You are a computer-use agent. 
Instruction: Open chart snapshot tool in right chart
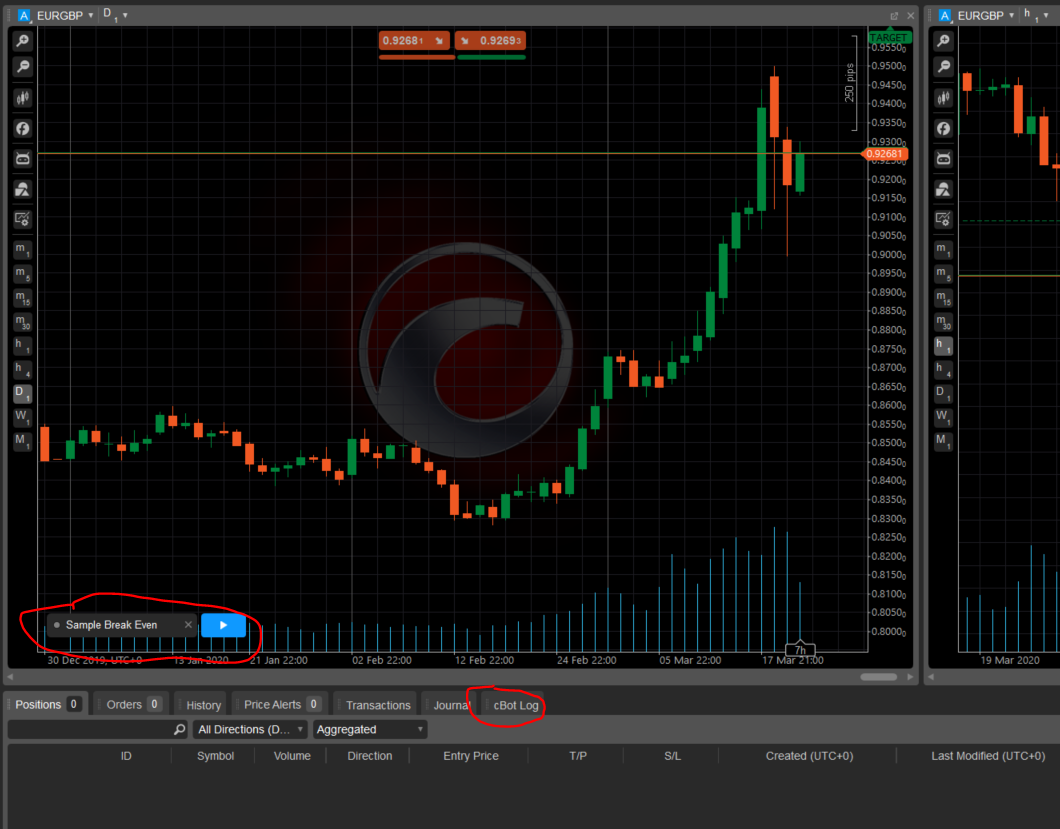pyautogui.click(x=943, y=220)
